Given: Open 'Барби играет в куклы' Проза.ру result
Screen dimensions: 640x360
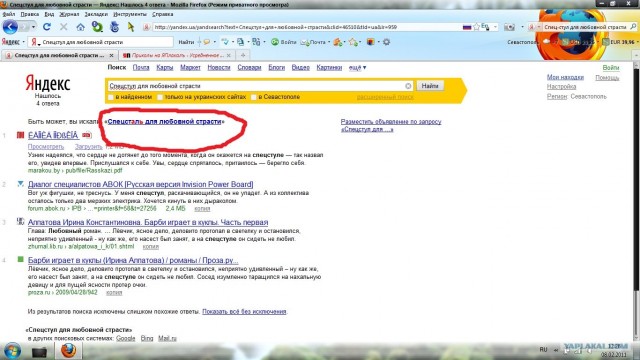Looking at the screenshot, I should (133, 260).
